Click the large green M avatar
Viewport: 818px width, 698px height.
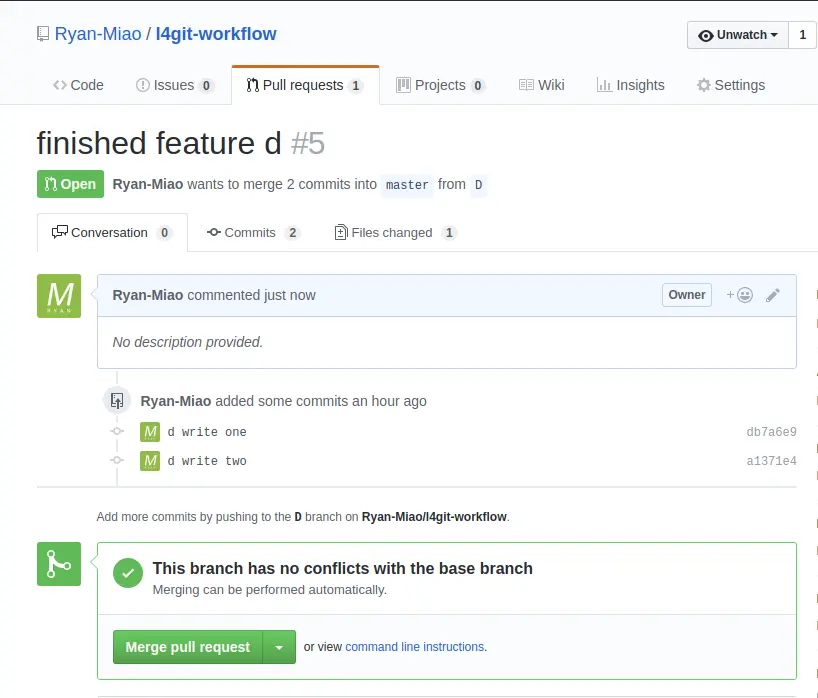click(x=59, y=296)
